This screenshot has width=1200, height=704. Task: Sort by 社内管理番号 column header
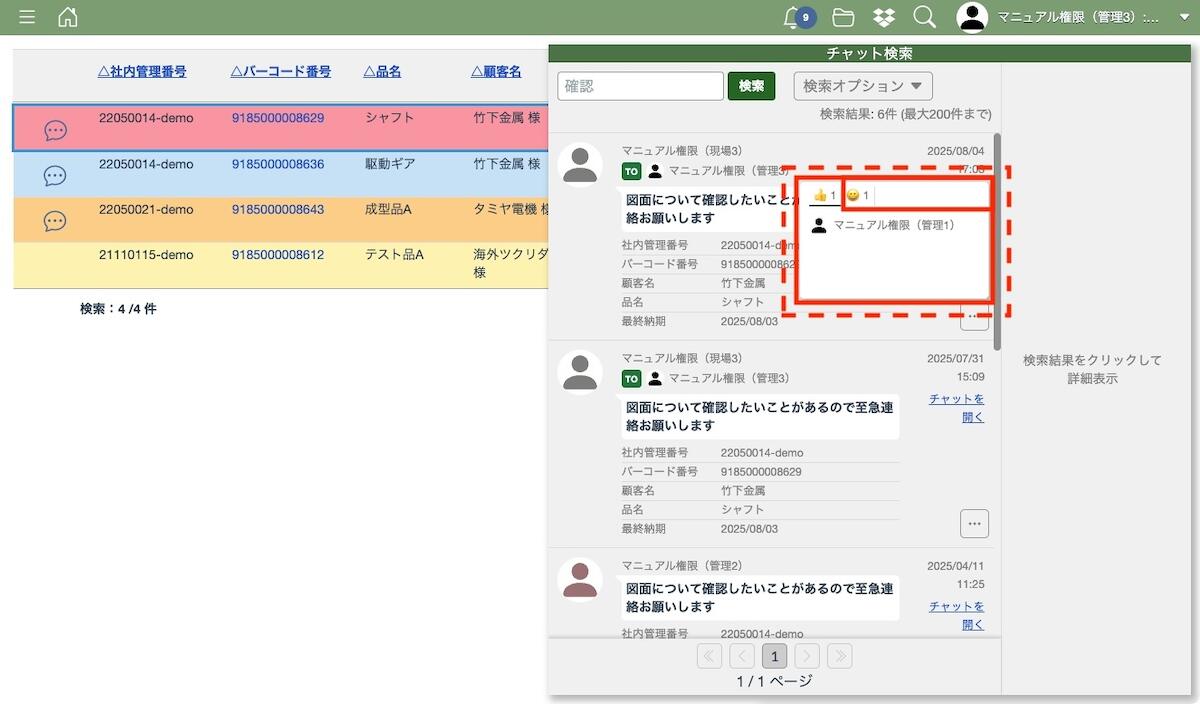[142, 72]
